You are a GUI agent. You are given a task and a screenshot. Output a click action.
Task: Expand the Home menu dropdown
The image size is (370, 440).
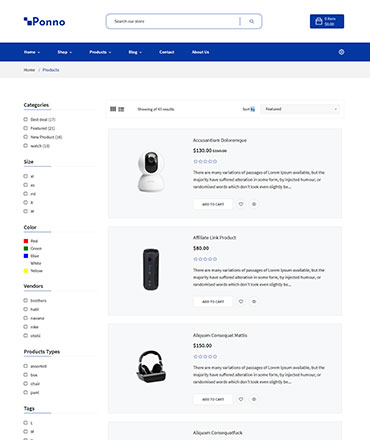click(x=32, y=52)
